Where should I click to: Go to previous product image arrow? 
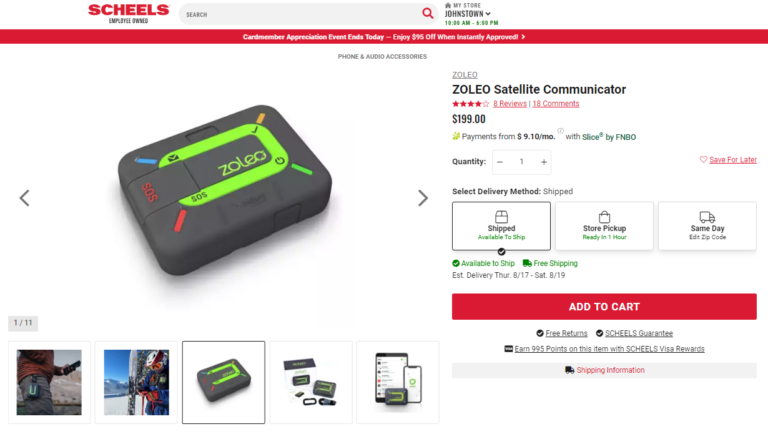(24, 198)
